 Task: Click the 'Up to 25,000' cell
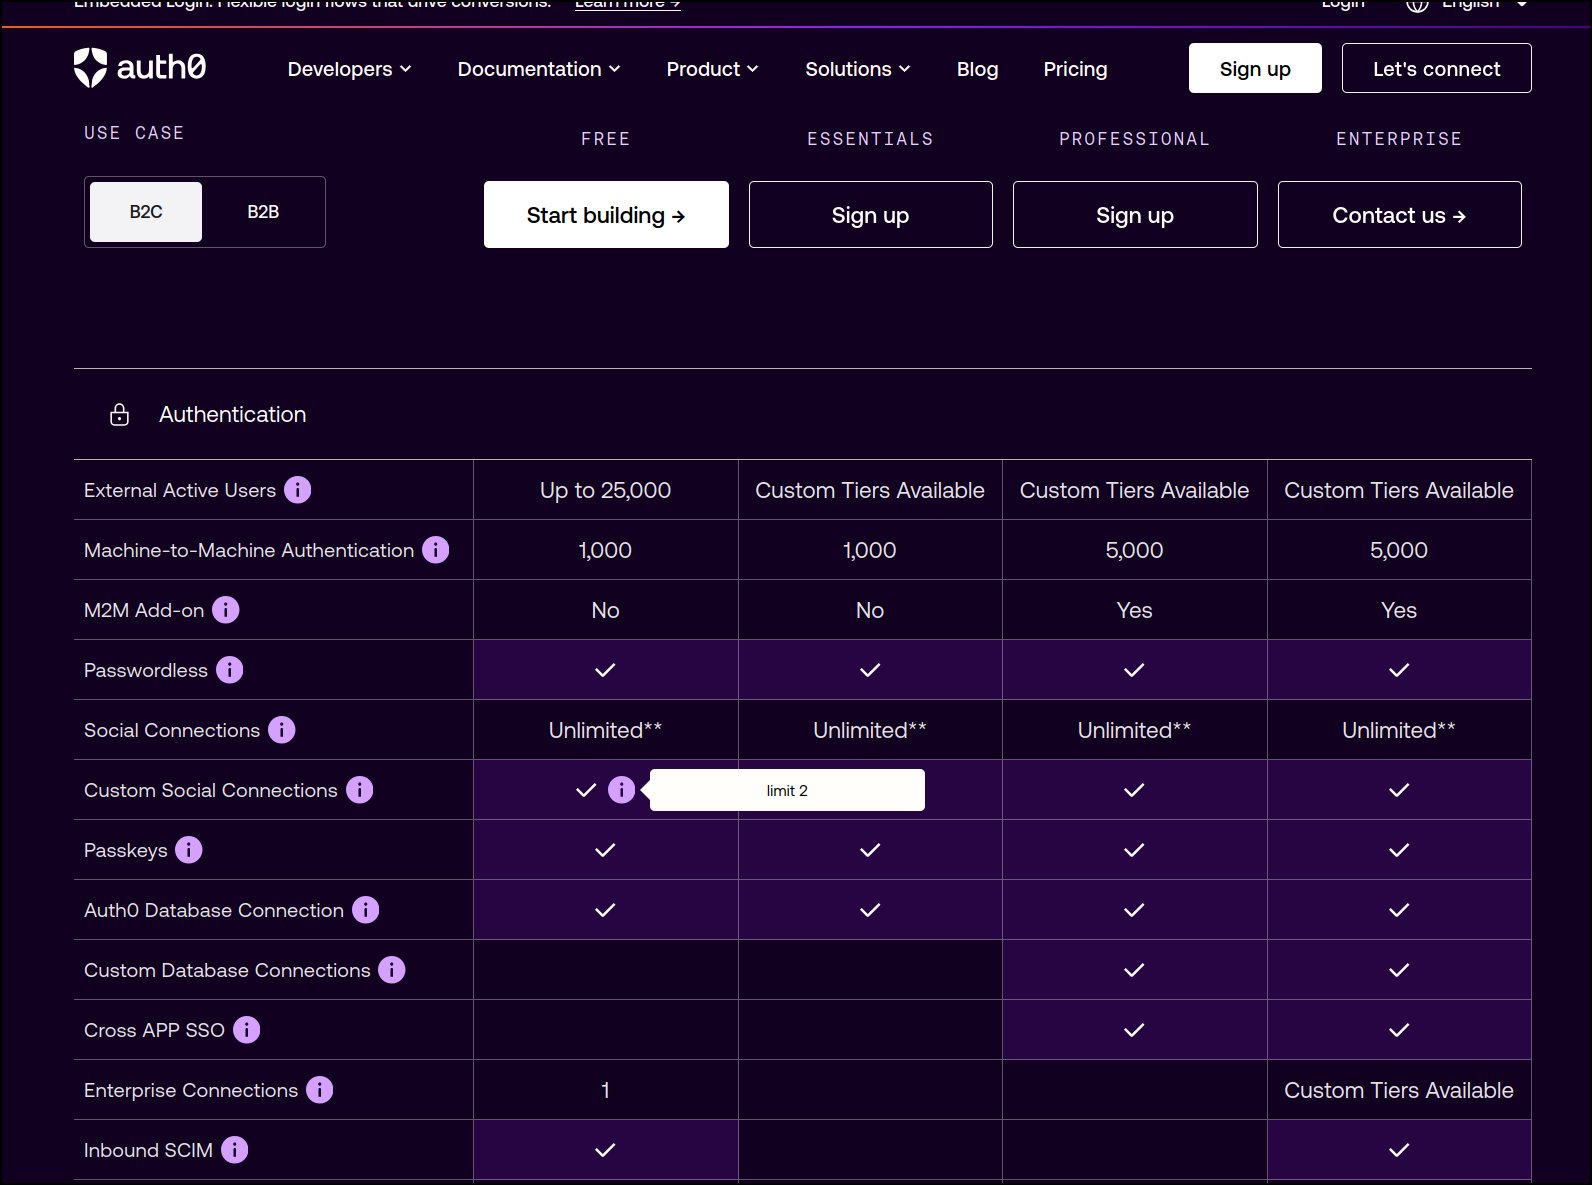click(x=606, y=490)
